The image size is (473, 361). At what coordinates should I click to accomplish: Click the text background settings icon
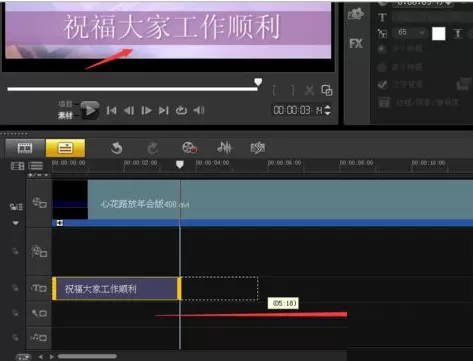pyautogui.click(x=464, y=84)
